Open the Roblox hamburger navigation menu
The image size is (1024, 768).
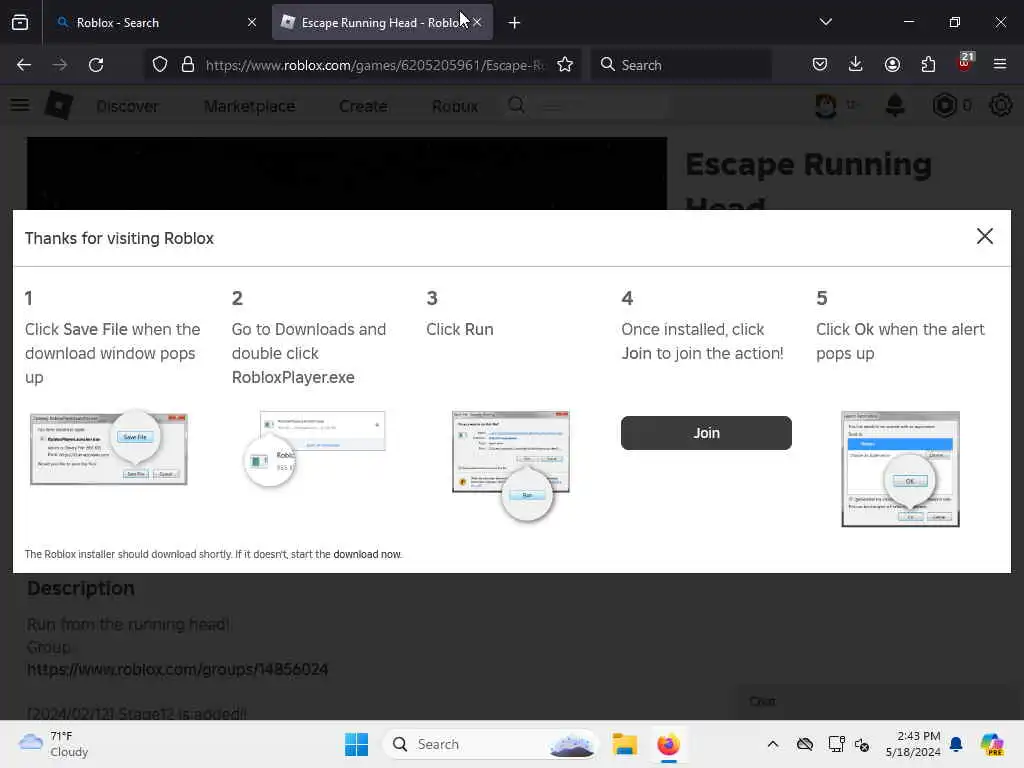20,105
